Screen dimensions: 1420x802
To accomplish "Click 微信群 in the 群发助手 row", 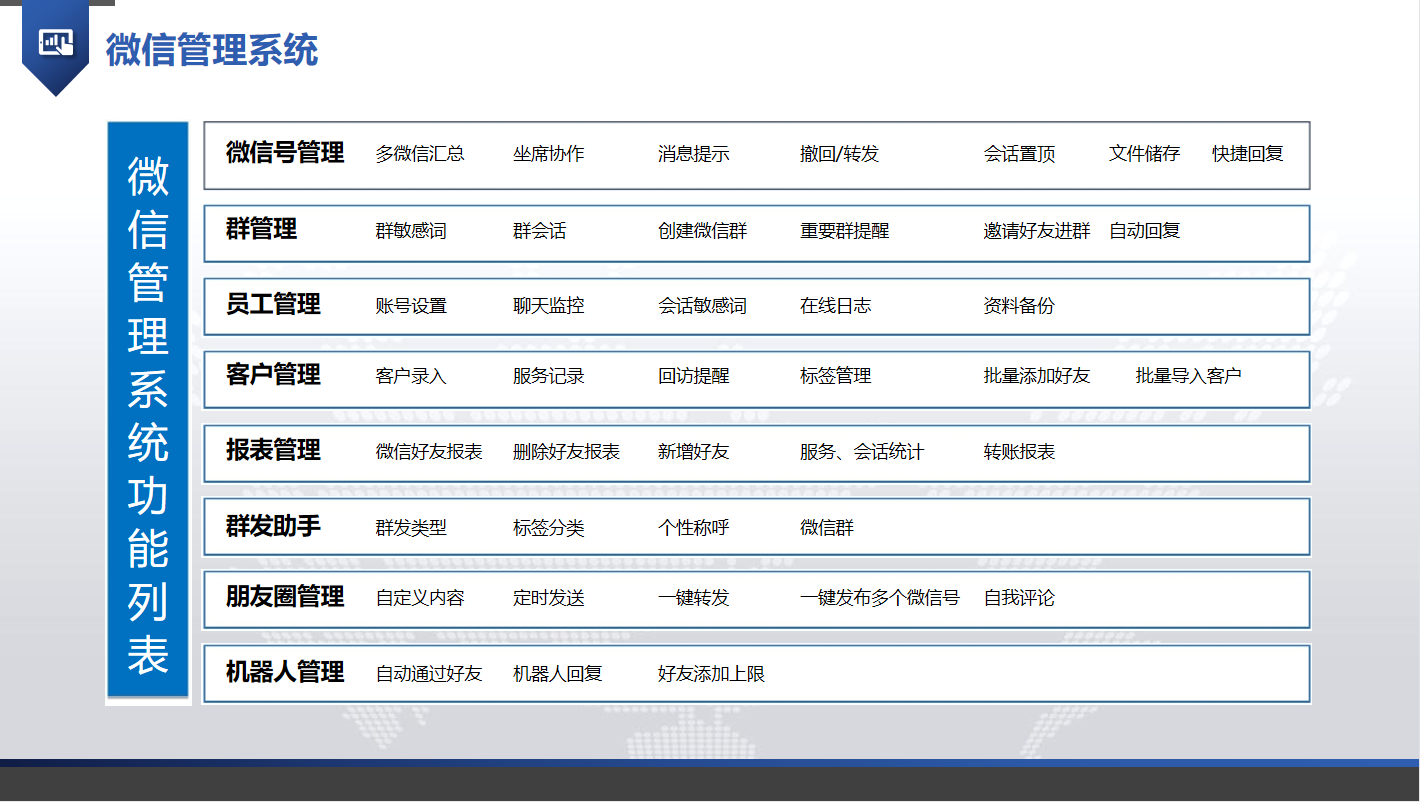I will tap(826, 528).
